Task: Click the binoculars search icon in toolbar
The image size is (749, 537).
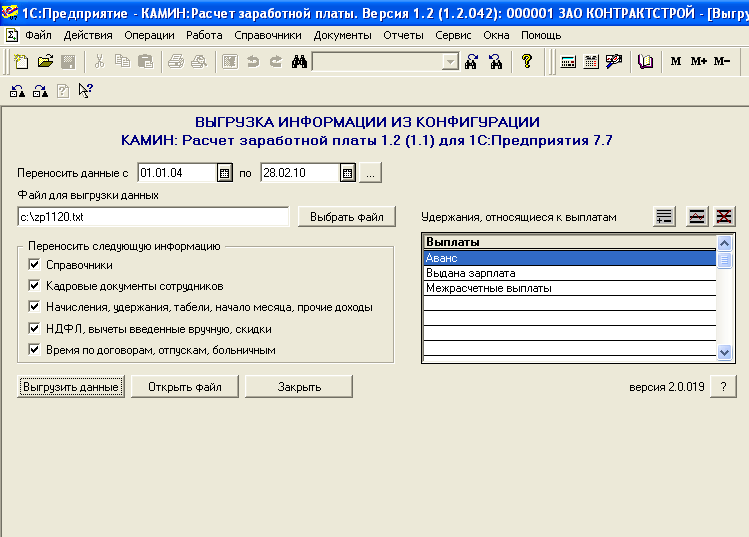Action: coord(298,62)
